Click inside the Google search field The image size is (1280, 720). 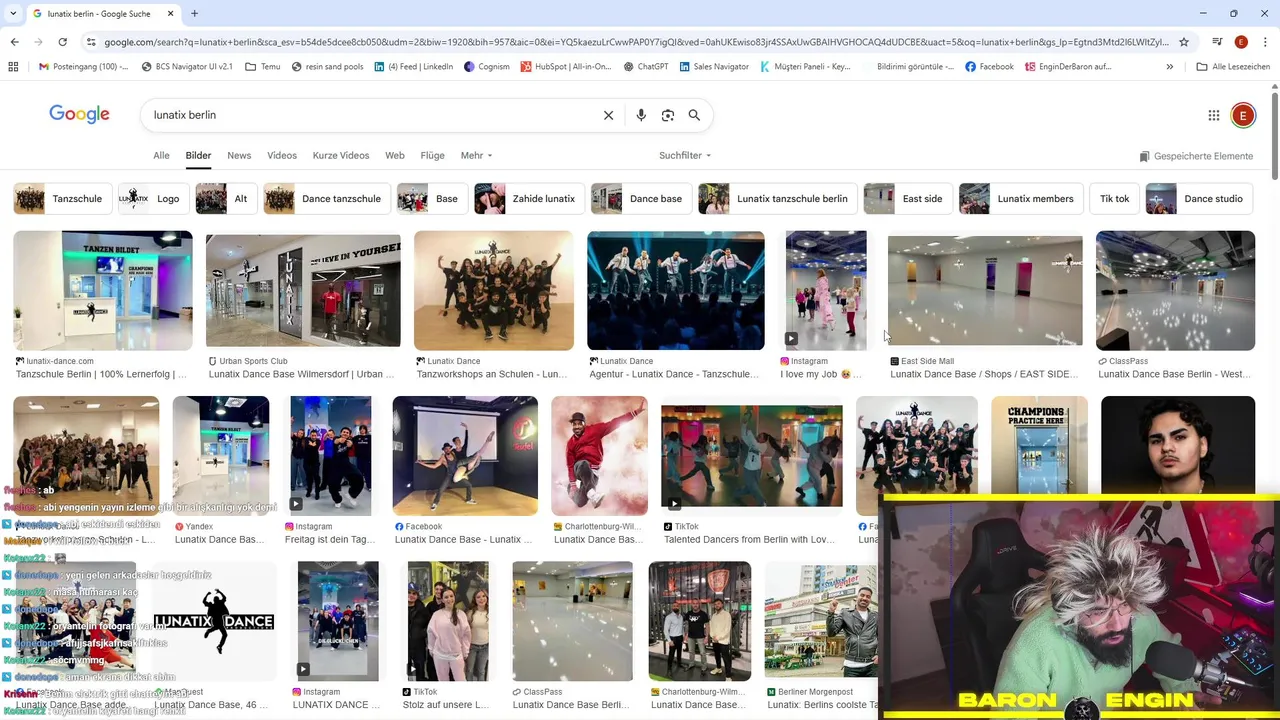click(x=370, y=115)
